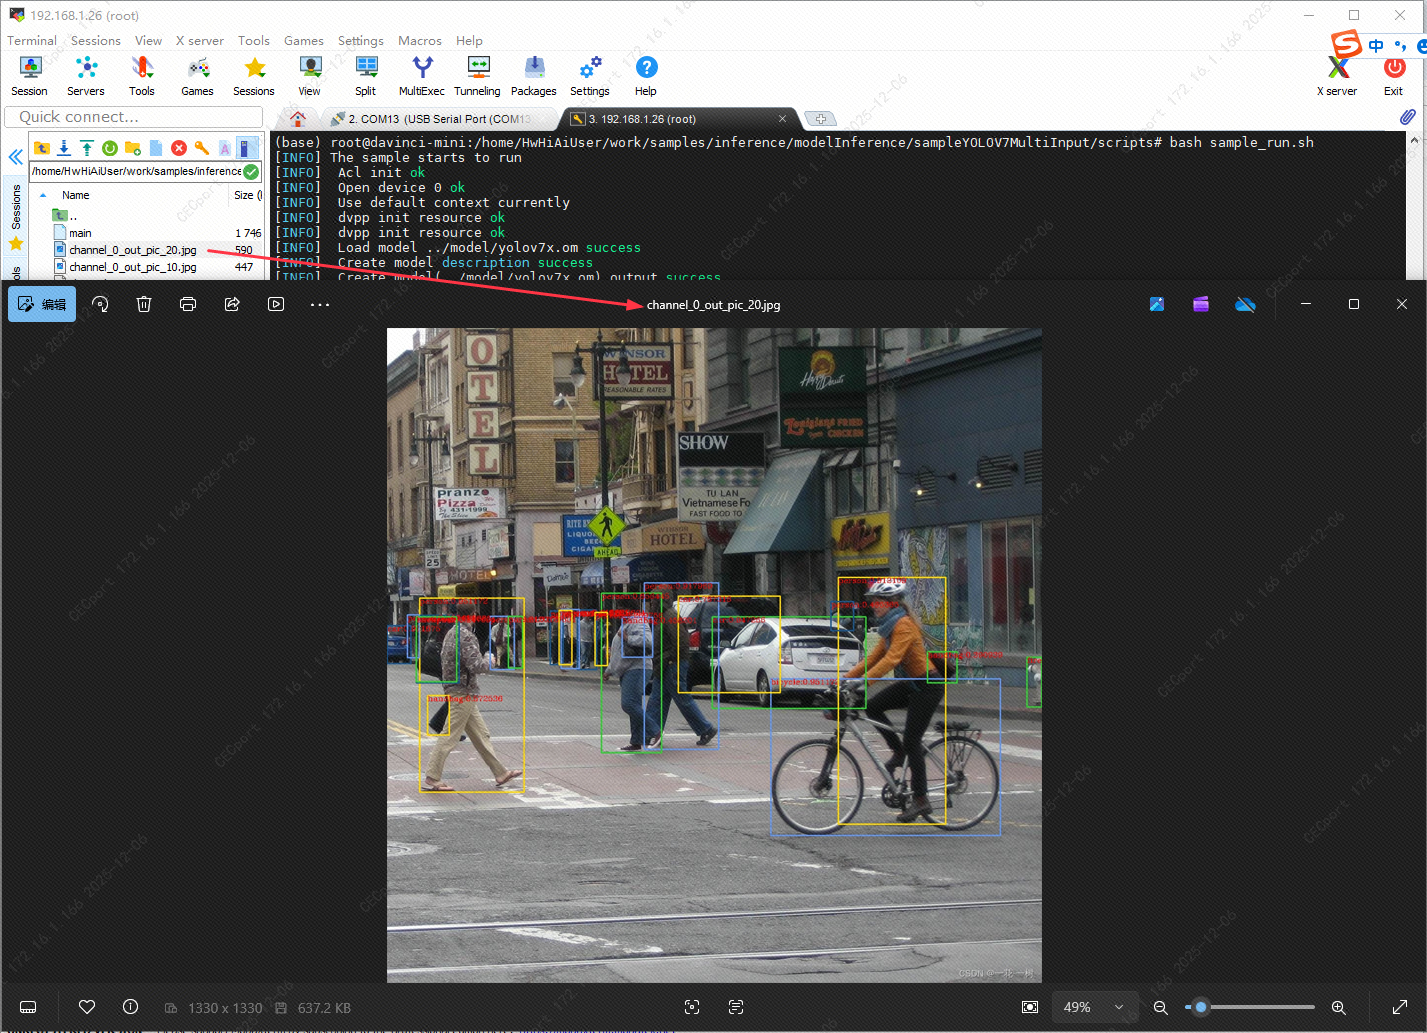Screen dimensions: 1427x1033
Task: Focus the Quick connect field
Action: click(136, 117)
